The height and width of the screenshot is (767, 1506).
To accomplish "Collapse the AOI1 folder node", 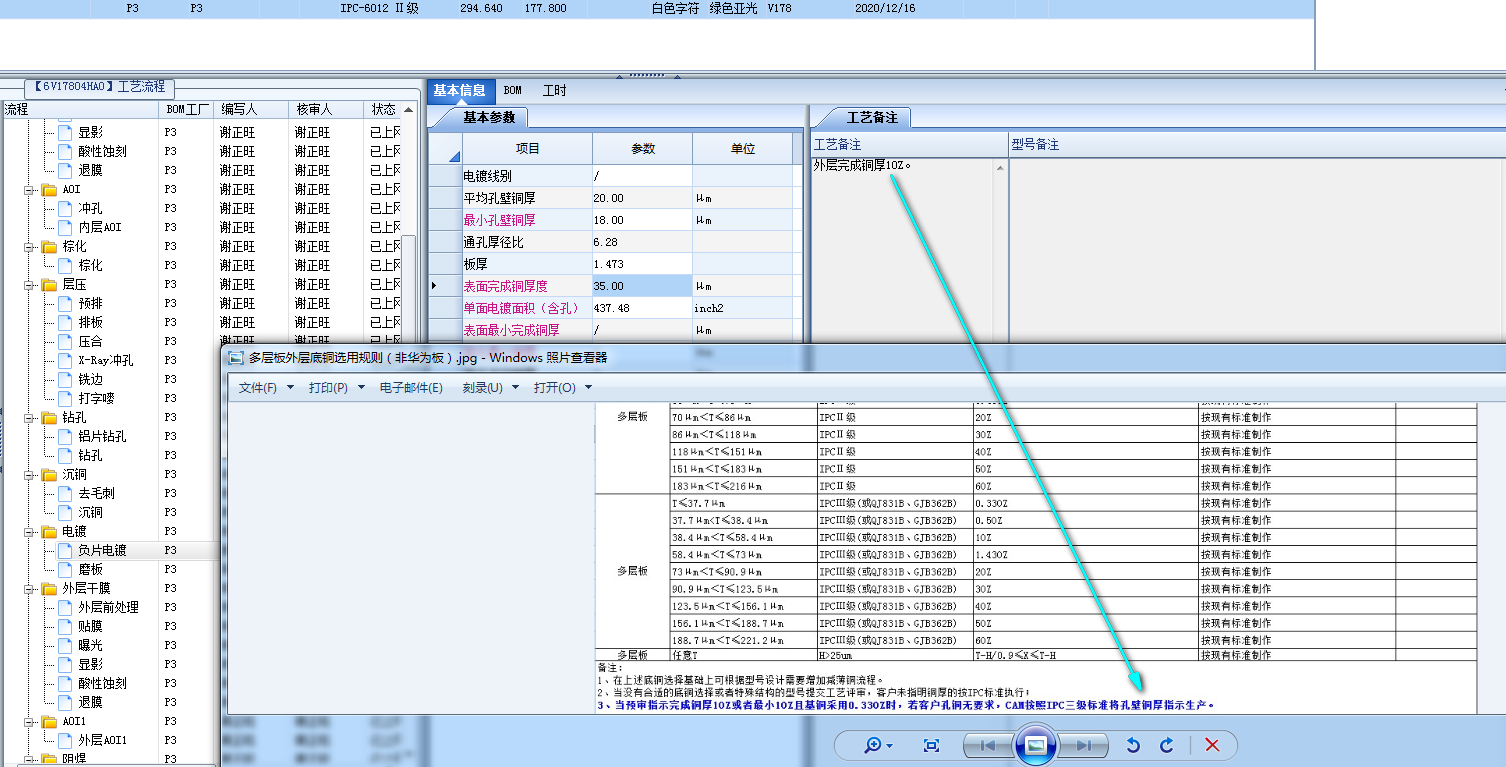I will click(31, 721).
